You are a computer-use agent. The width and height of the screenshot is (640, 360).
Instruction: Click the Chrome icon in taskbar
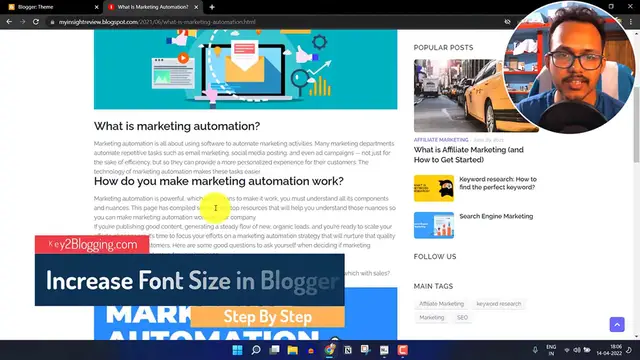329,350
